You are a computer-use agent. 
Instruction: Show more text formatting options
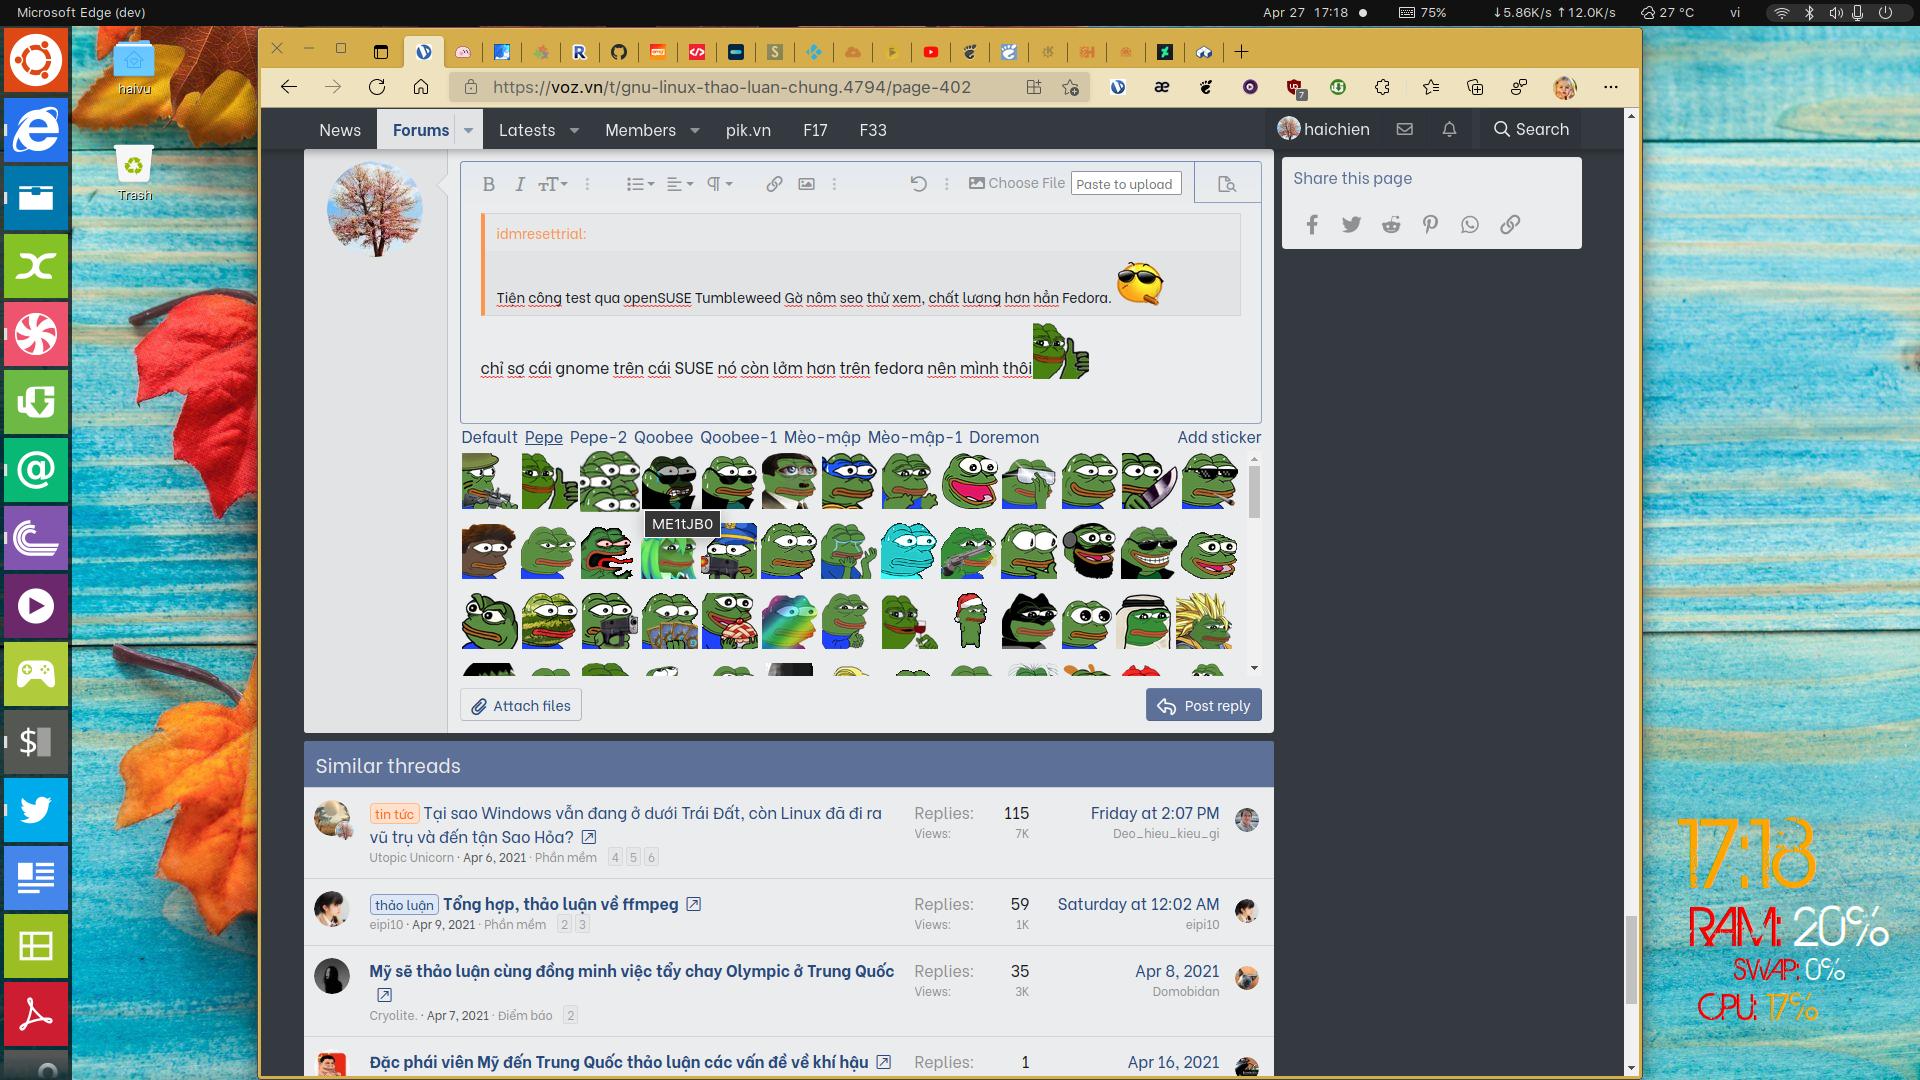[x=587, y=184]
